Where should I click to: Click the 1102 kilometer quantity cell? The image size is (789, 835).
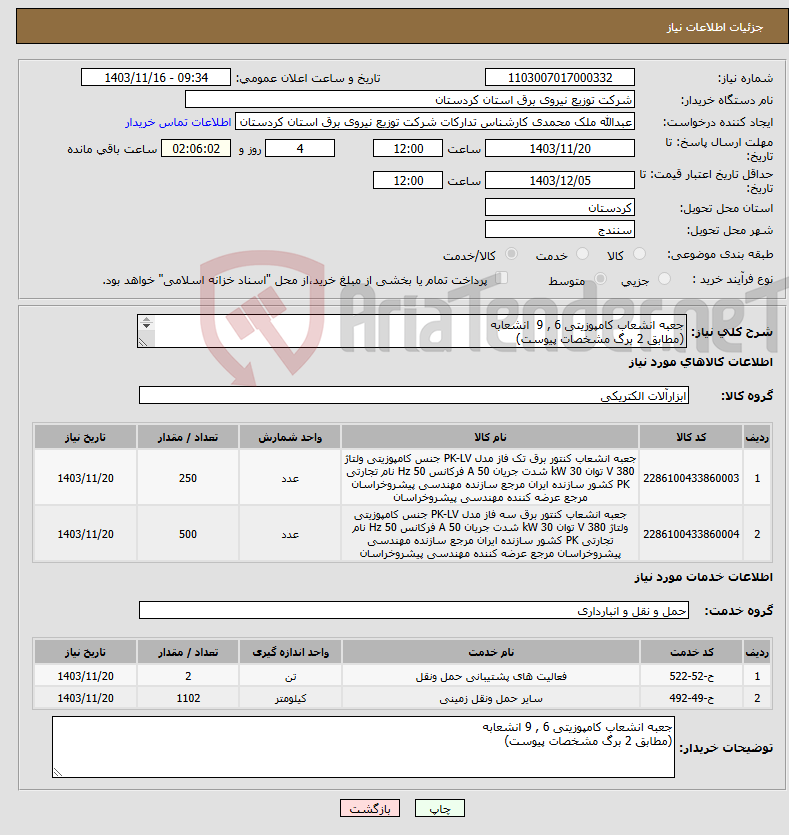(188, 698)
